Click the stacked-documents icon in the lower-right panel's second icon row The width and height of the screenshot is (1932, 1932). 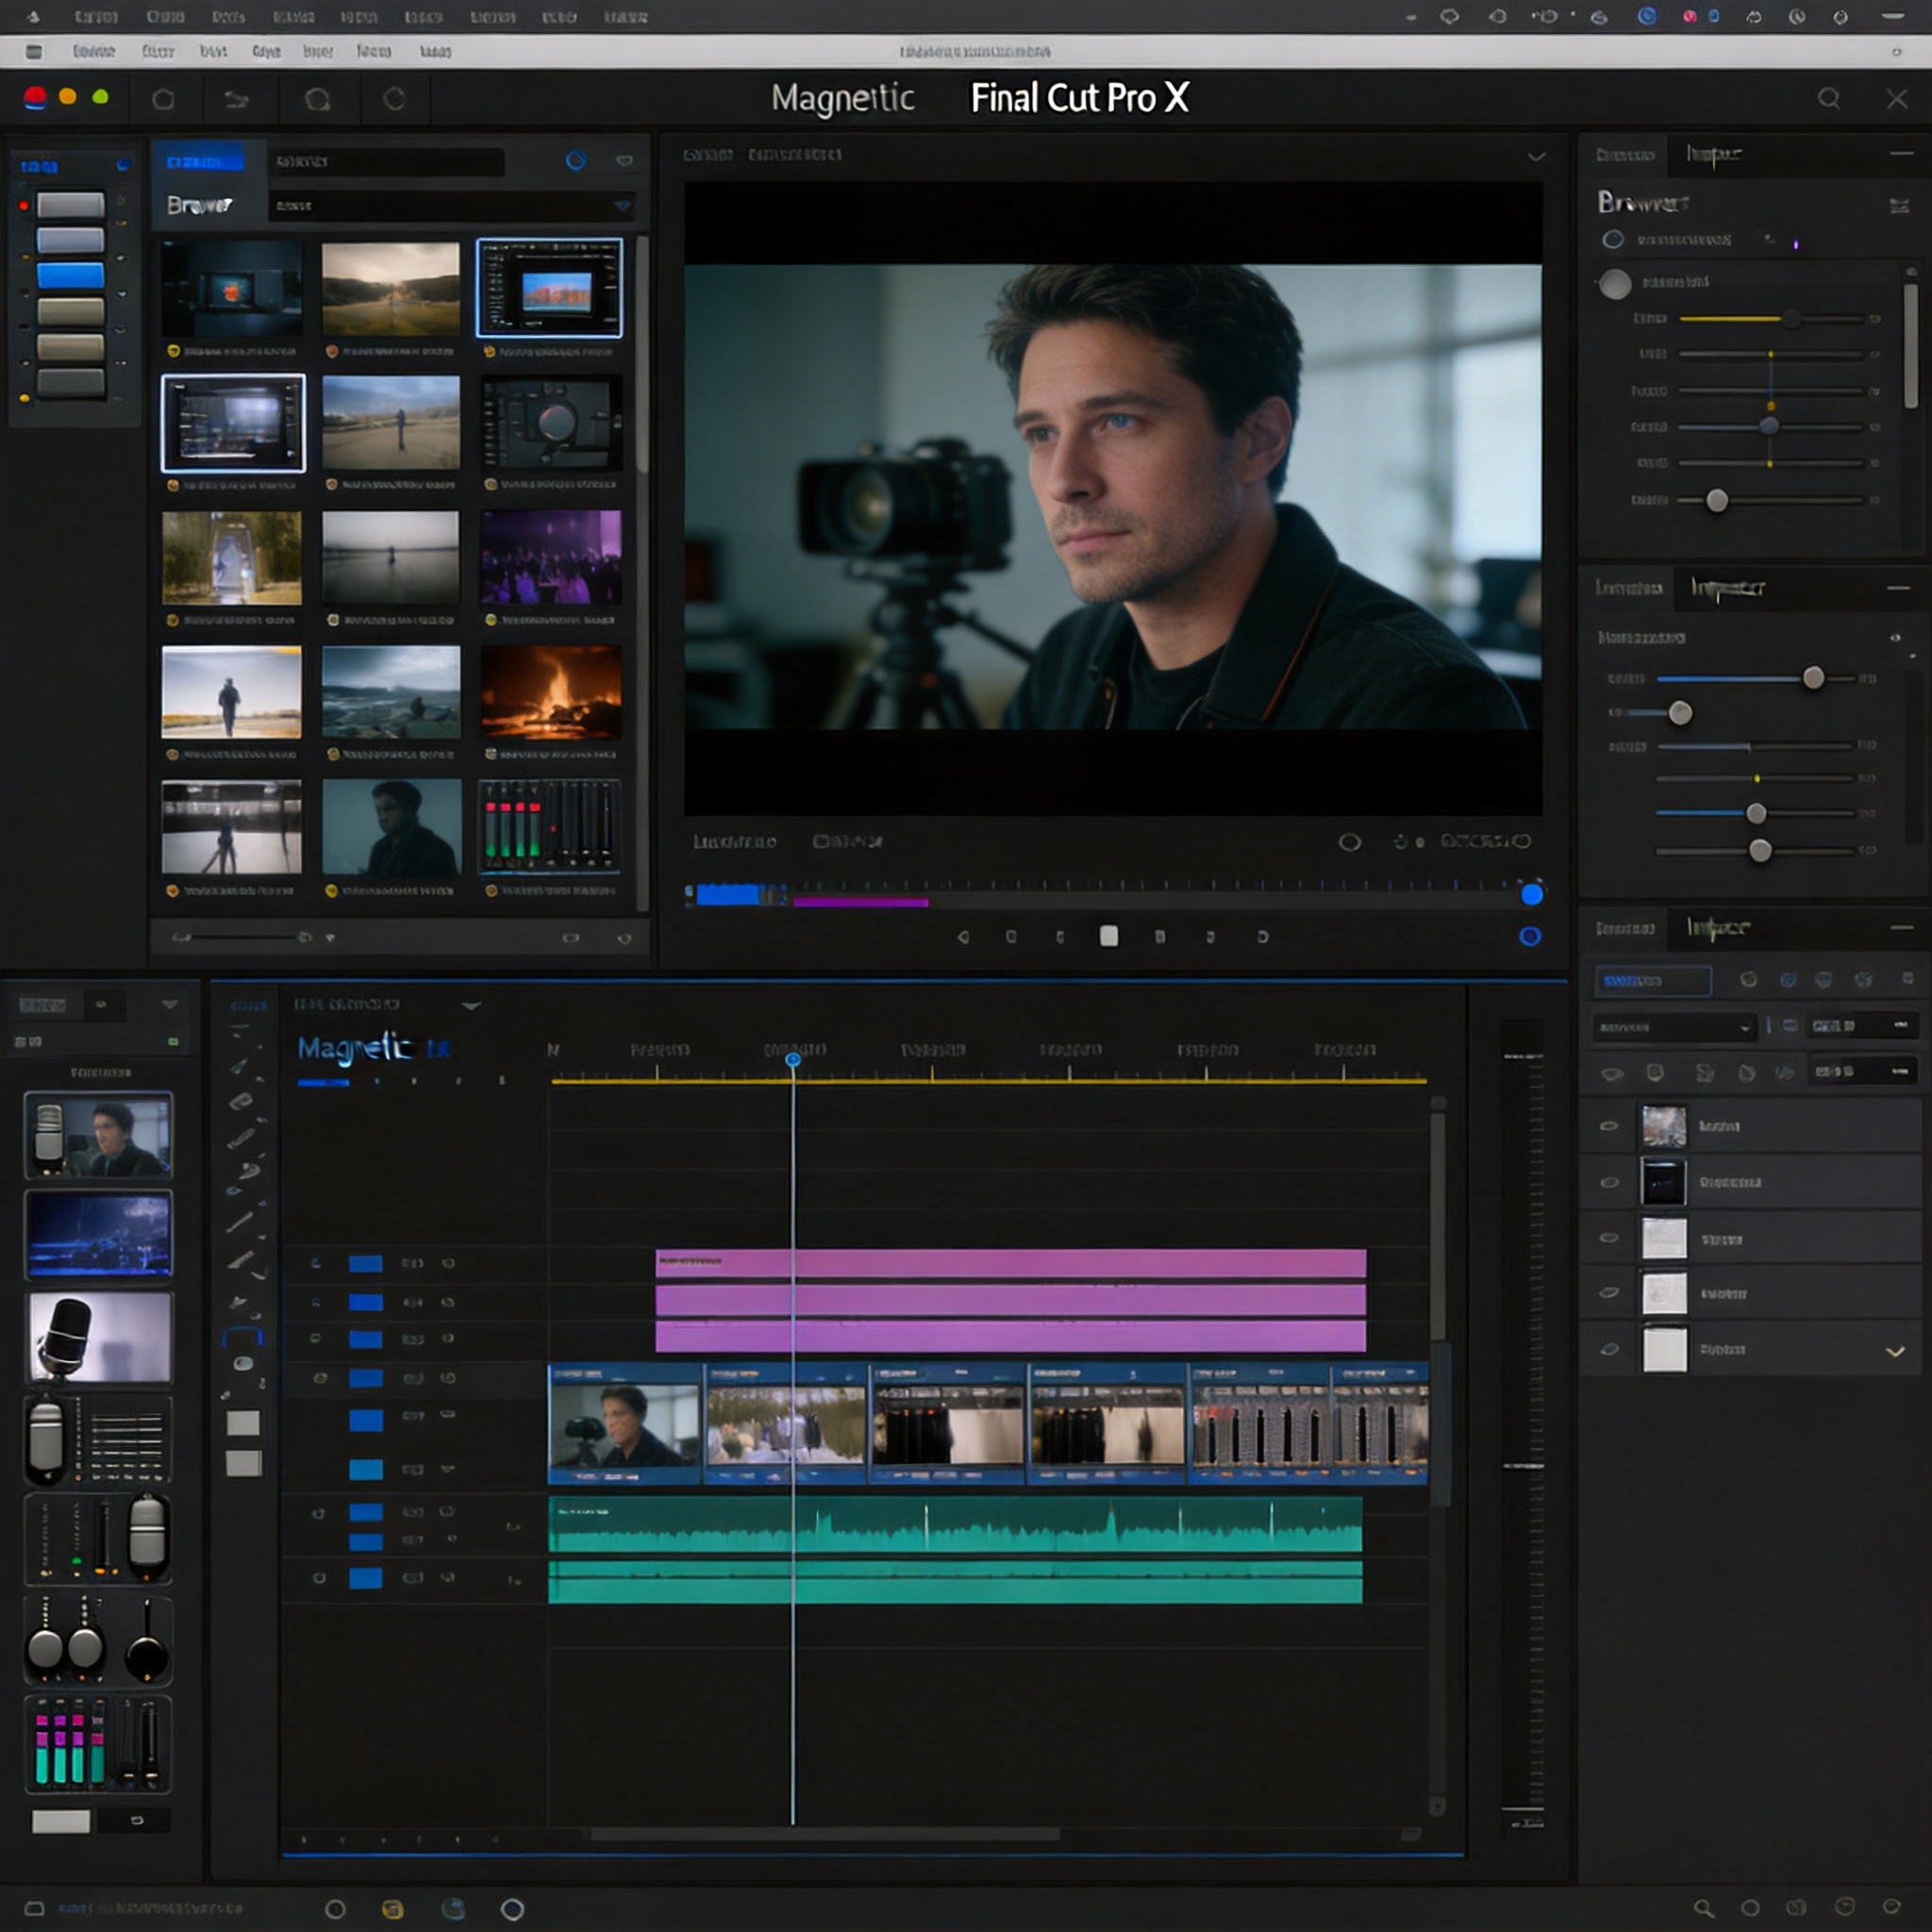pyautogui.click(x=1705, y=1072)
